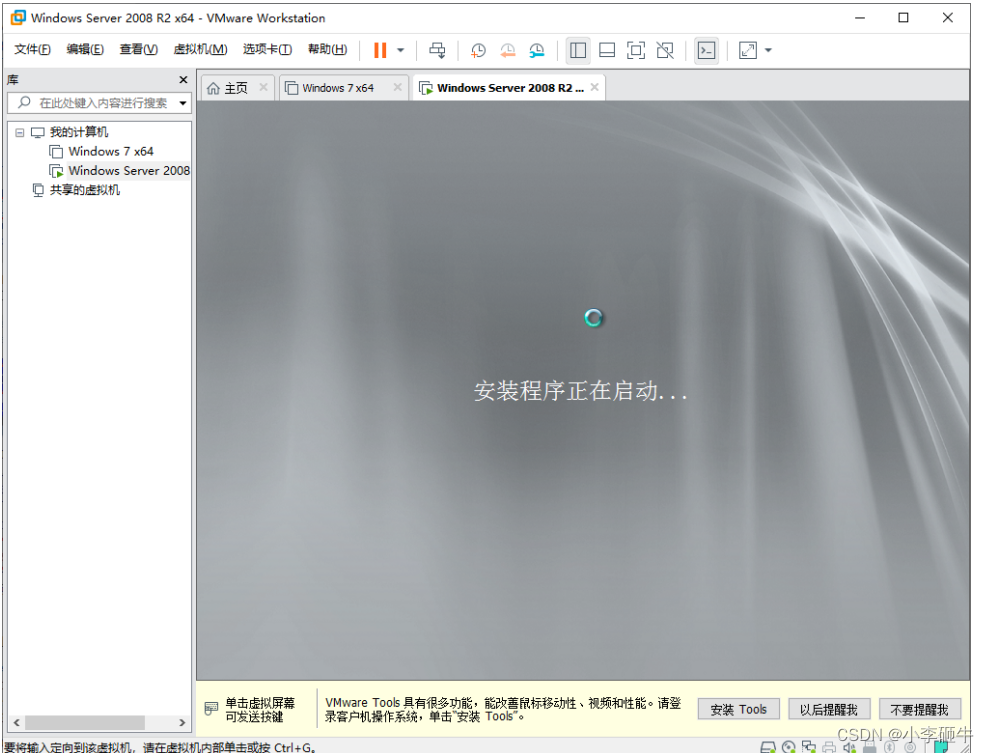The image size is (989, 753).
Task: Switch to the 主页 tab
Action: pyautogui.click(x=236, y=88)
